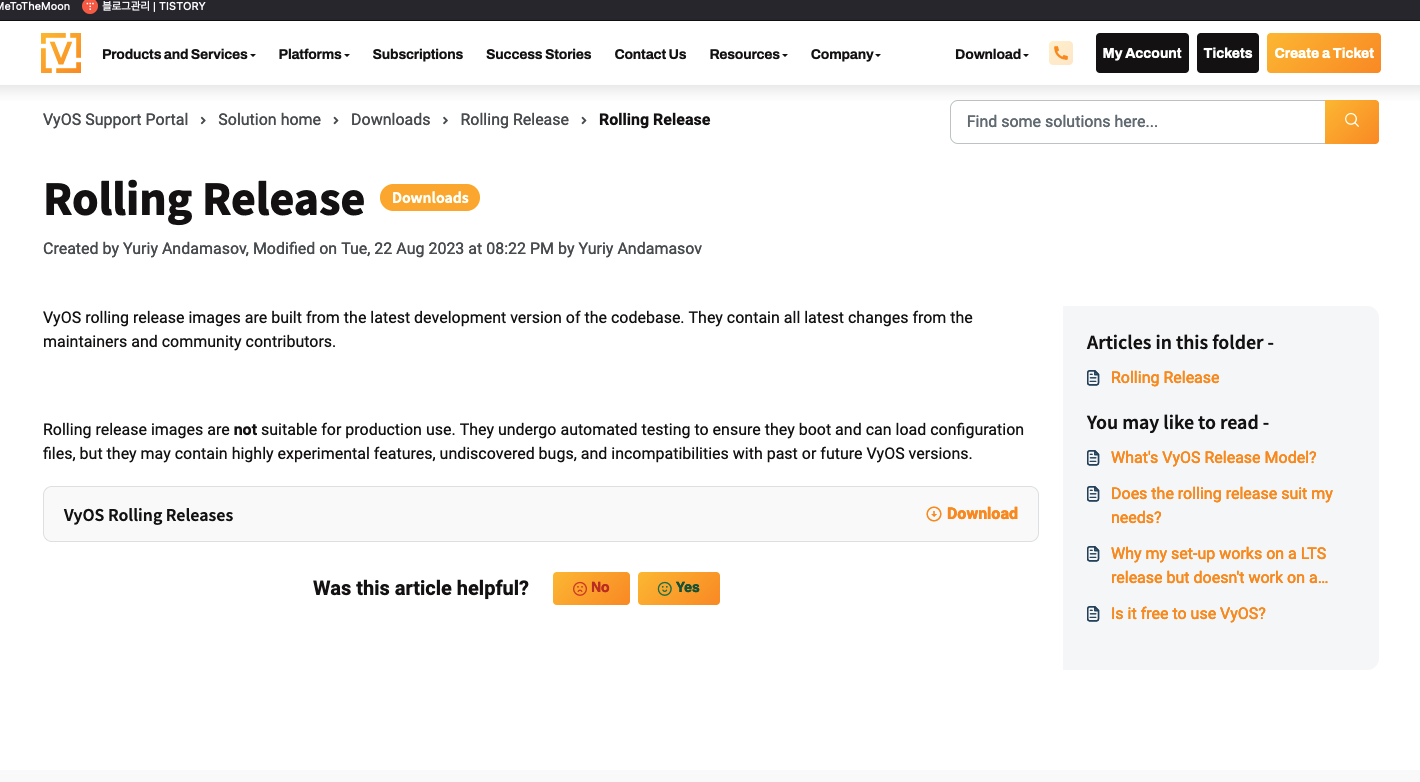This screenshot has width=1420, height=782.
Task: Select the Tistory browser tab
Action: [x=144, y=6]
